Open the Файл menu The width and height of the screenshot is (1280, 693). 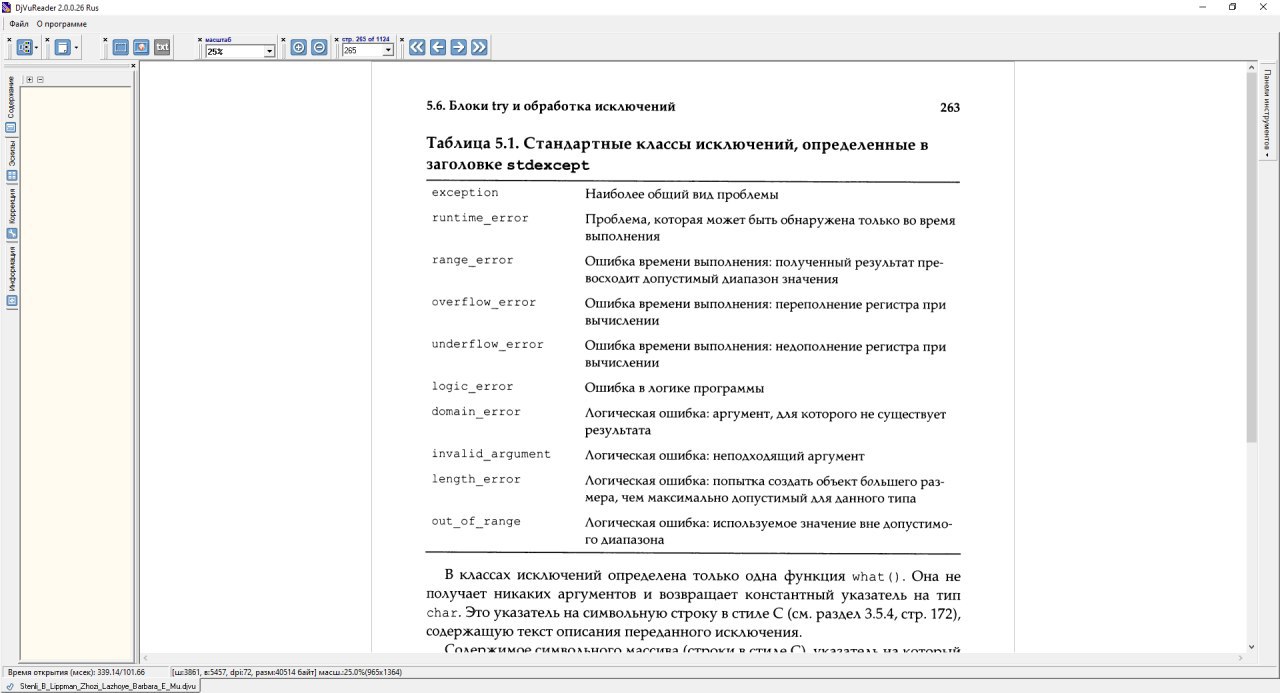click(x=19, y=23)
